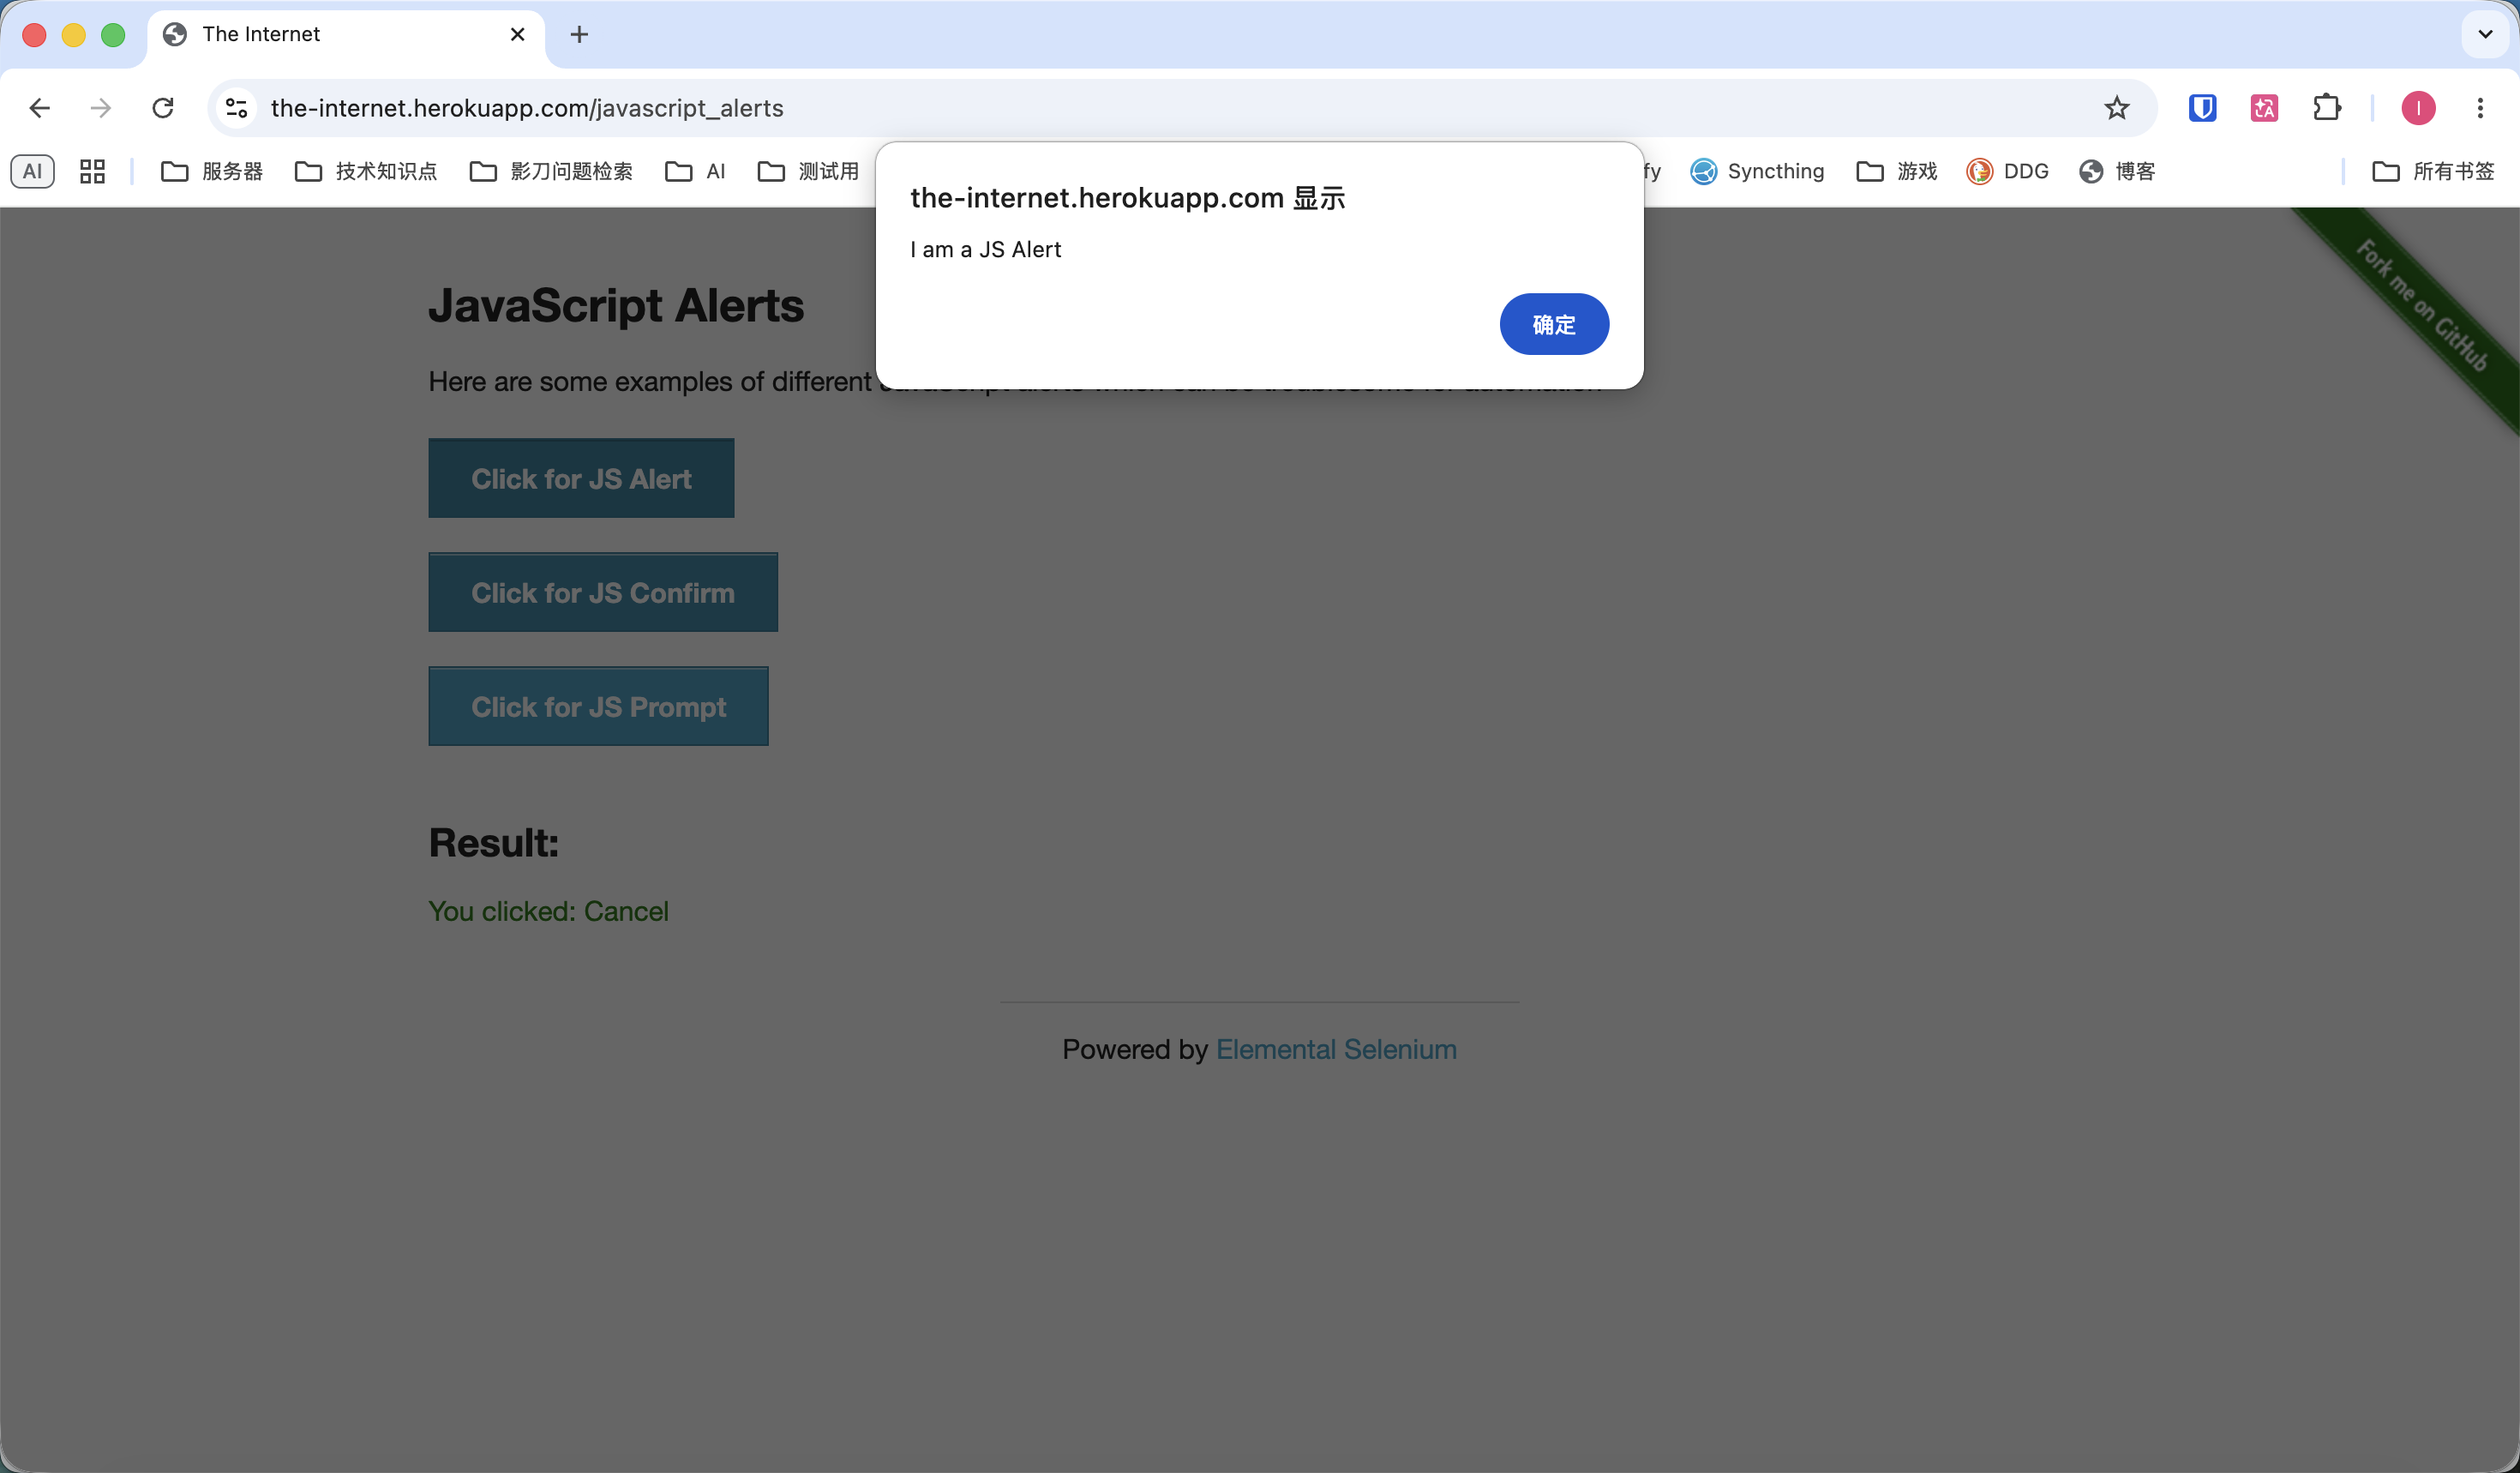The image size is (2520, 1473).
Task: Follow the Elemental Selenium link
Action: (1336, 1049)
